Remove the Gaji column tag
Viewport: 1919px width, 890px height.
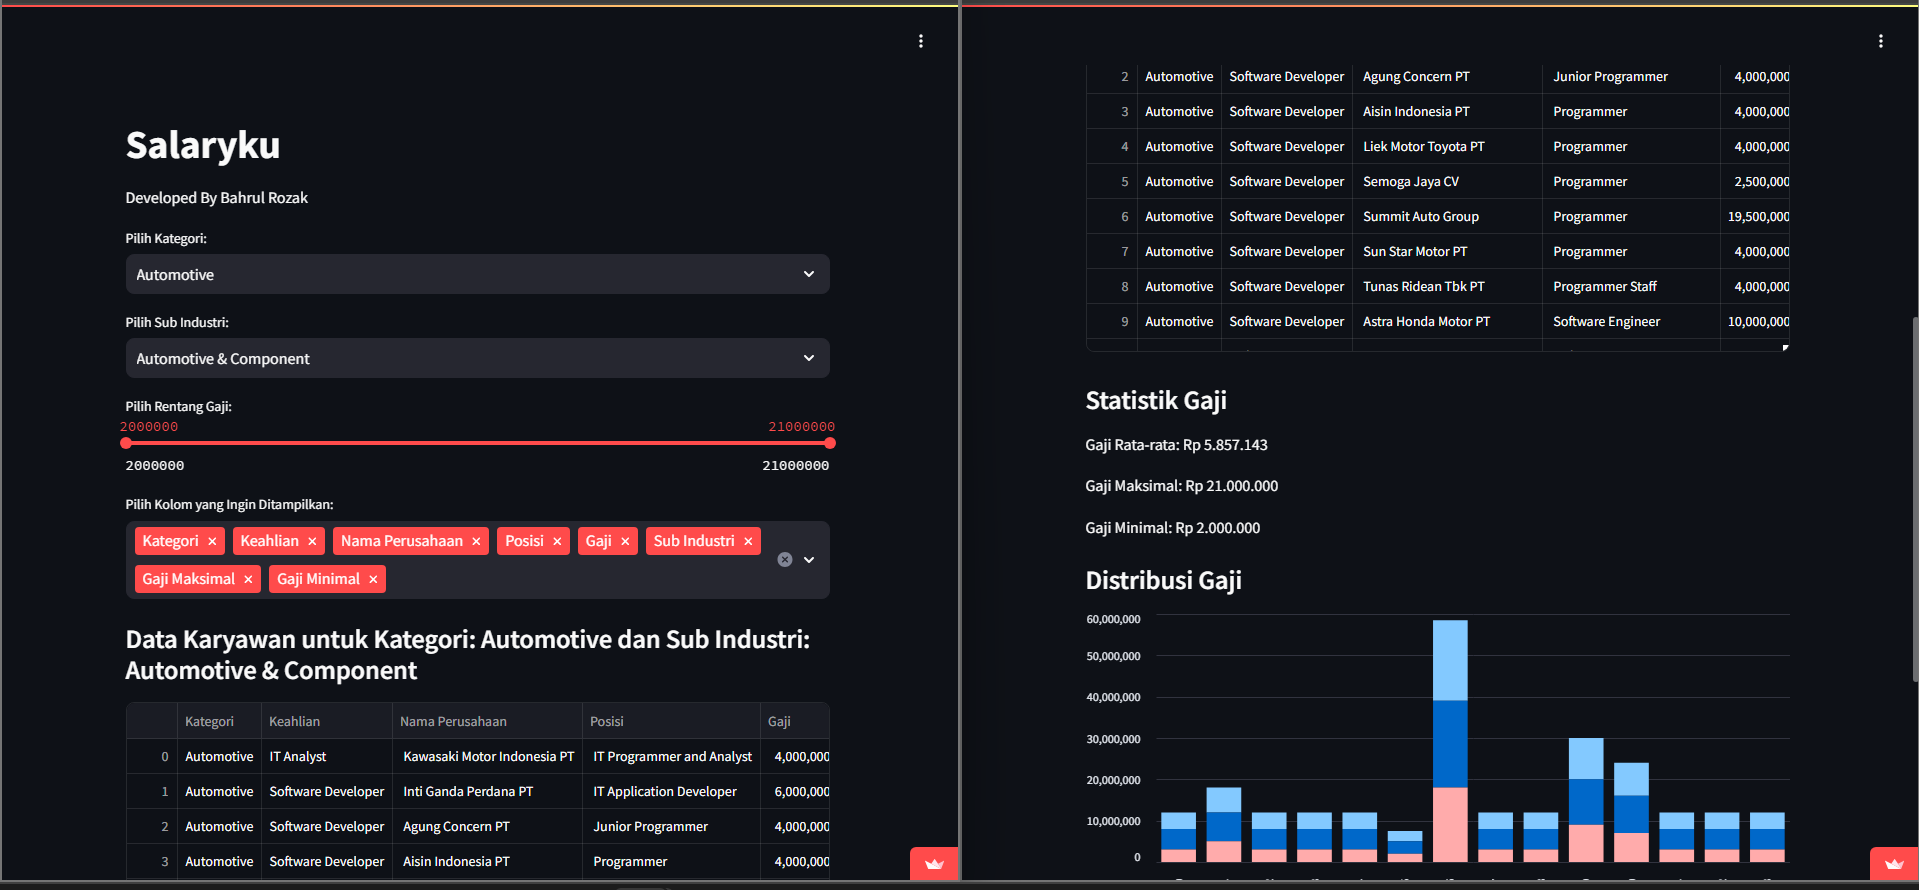[625, 541]
